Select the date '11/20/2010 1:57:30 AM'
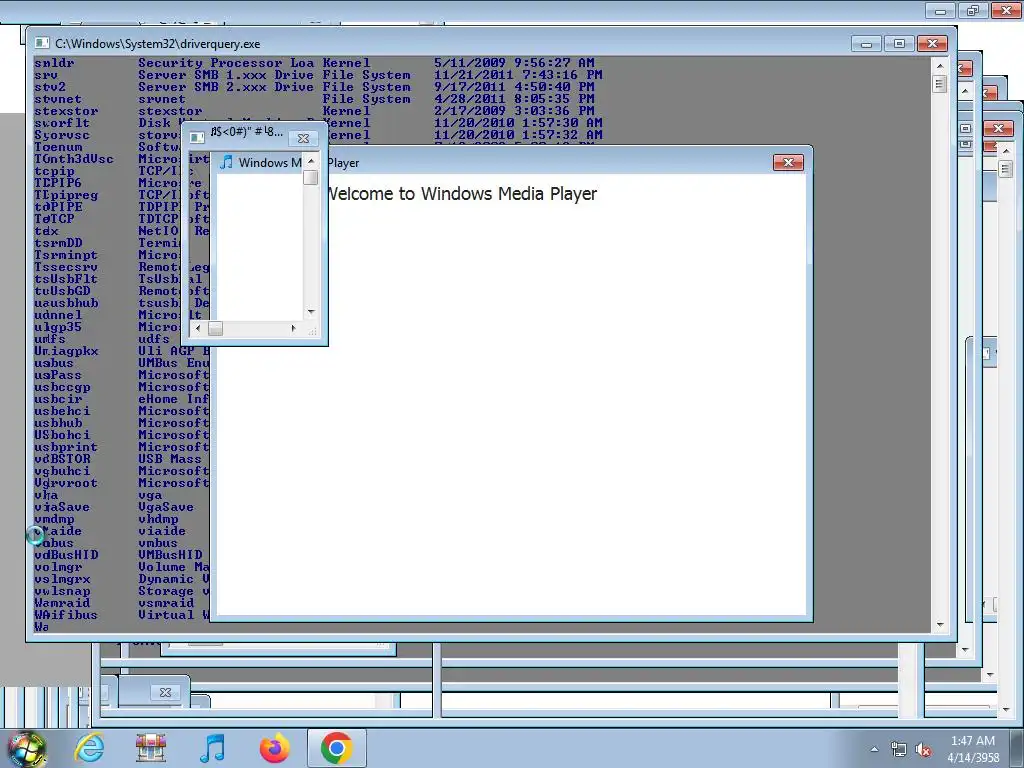This screenshot has height=768, width=1024. click(x=519, y=123)
